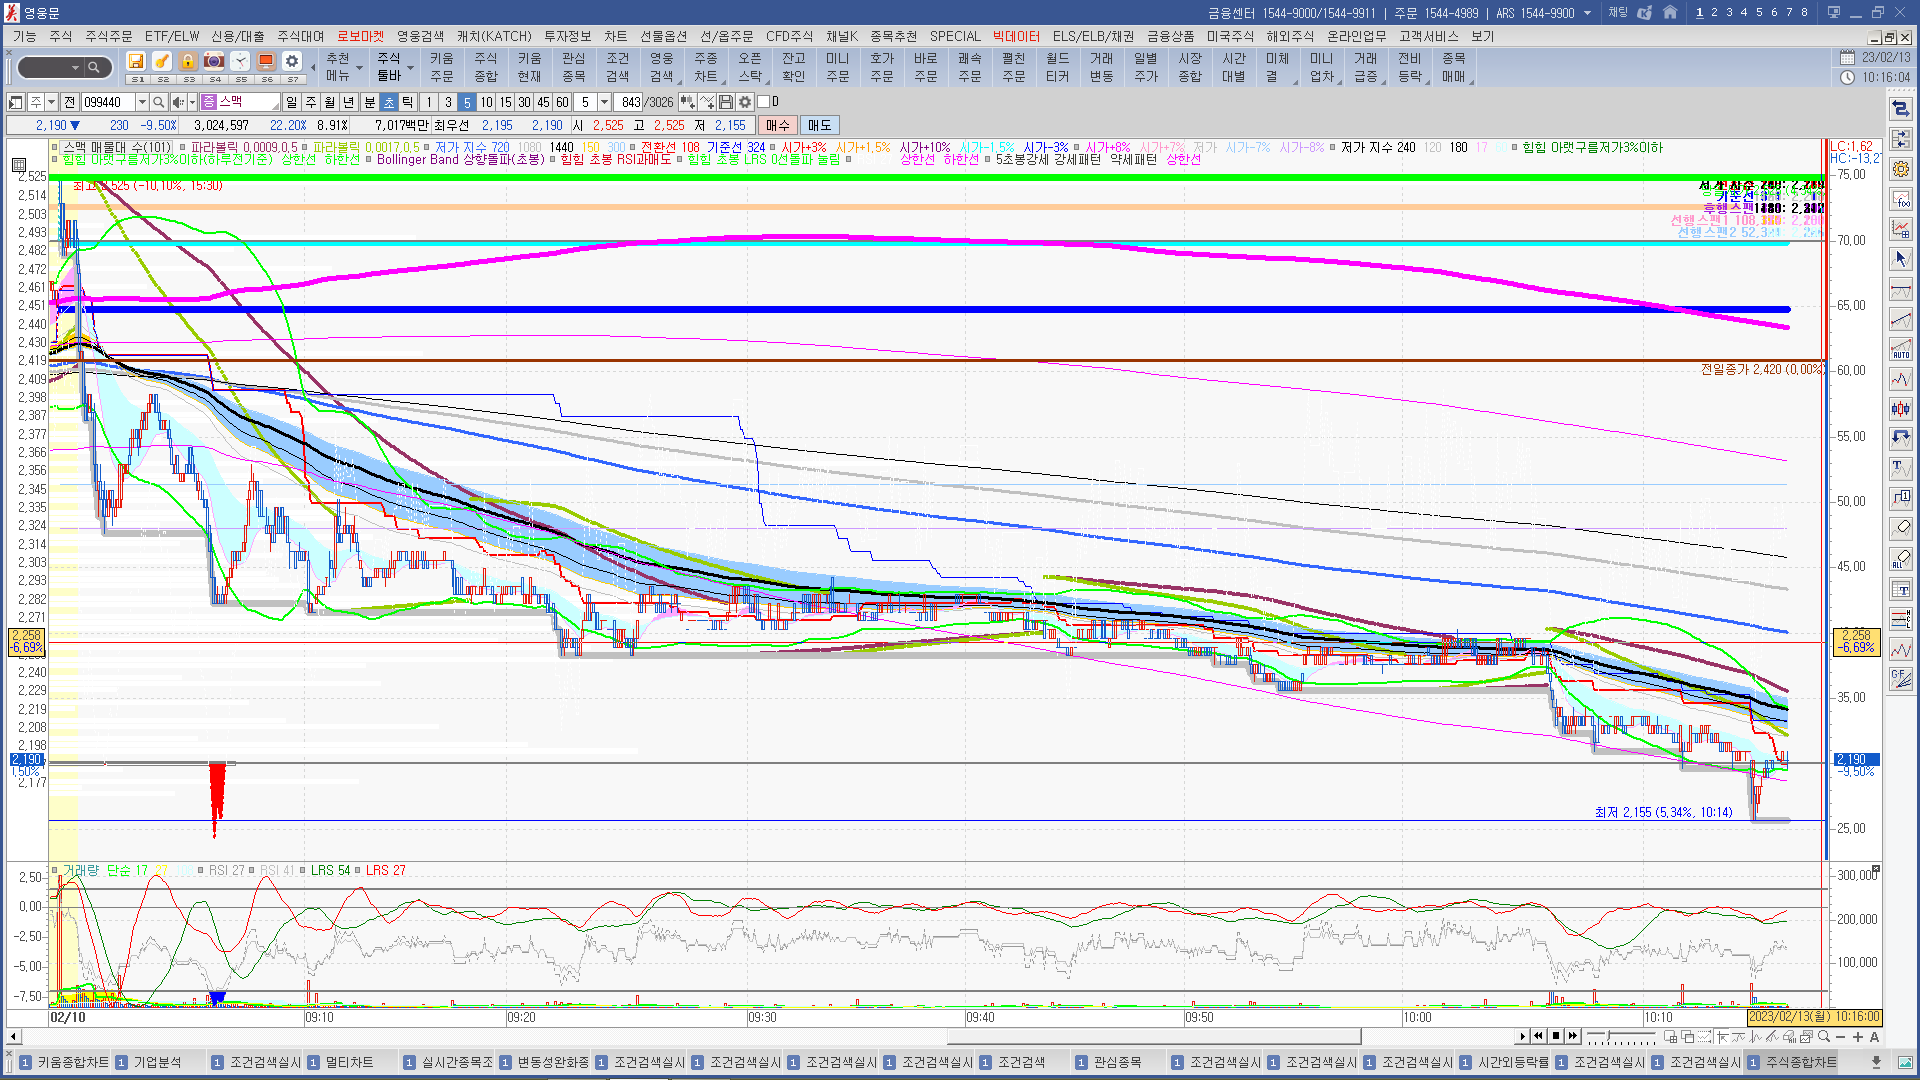Image resolution: width=1920 pixels, height=1080 pixels.
Task: Check the D checkbox next to gear
Action: pyautogui.click(x=764, y=102)
